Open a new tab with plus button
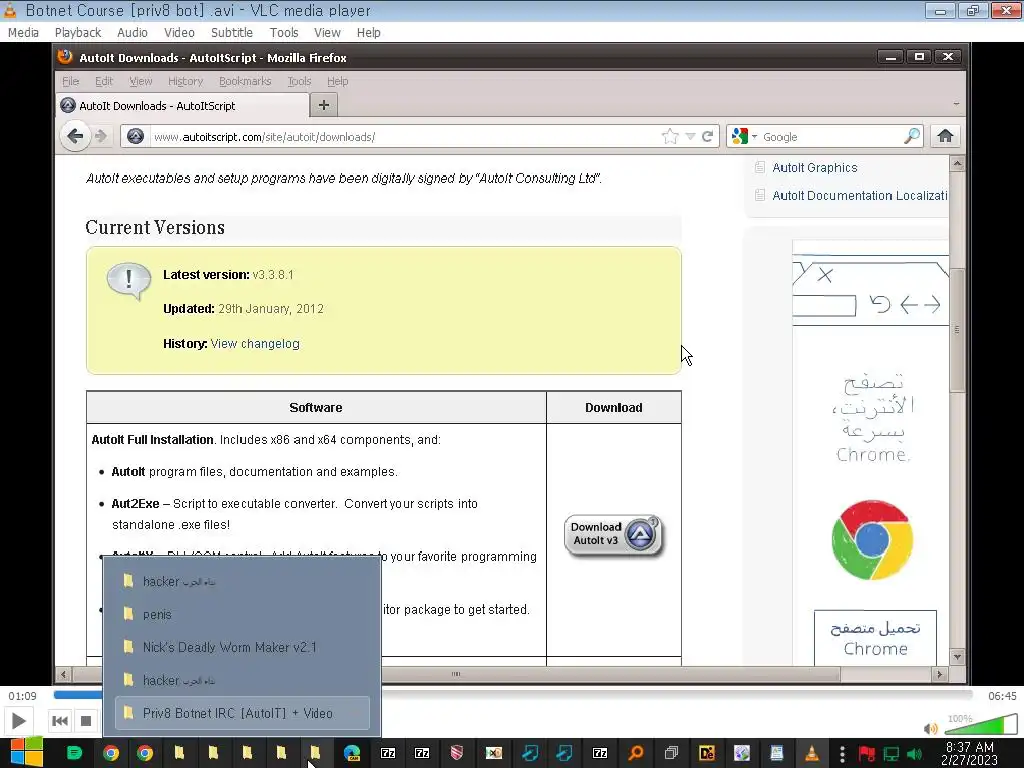The image size is (1024, 768). coord(323,105)
